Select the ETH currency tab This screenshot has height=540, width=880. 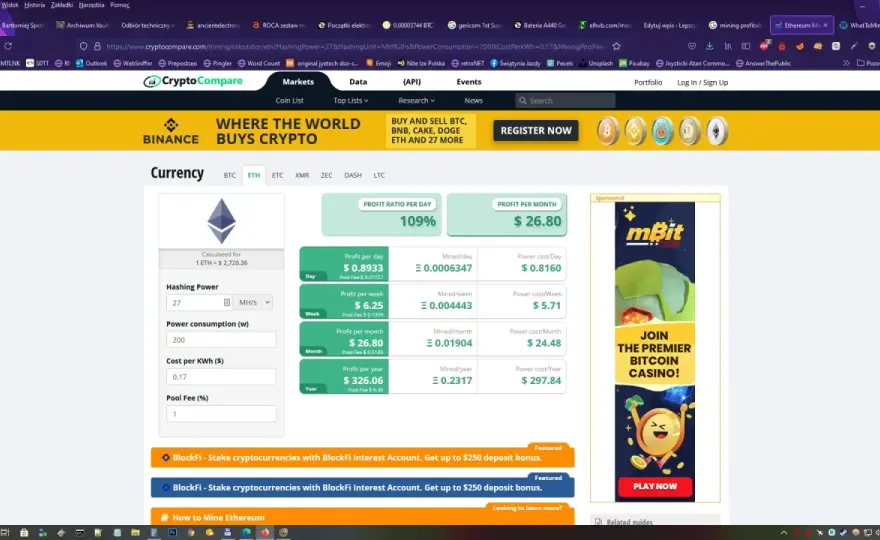[x=254, y=175]
